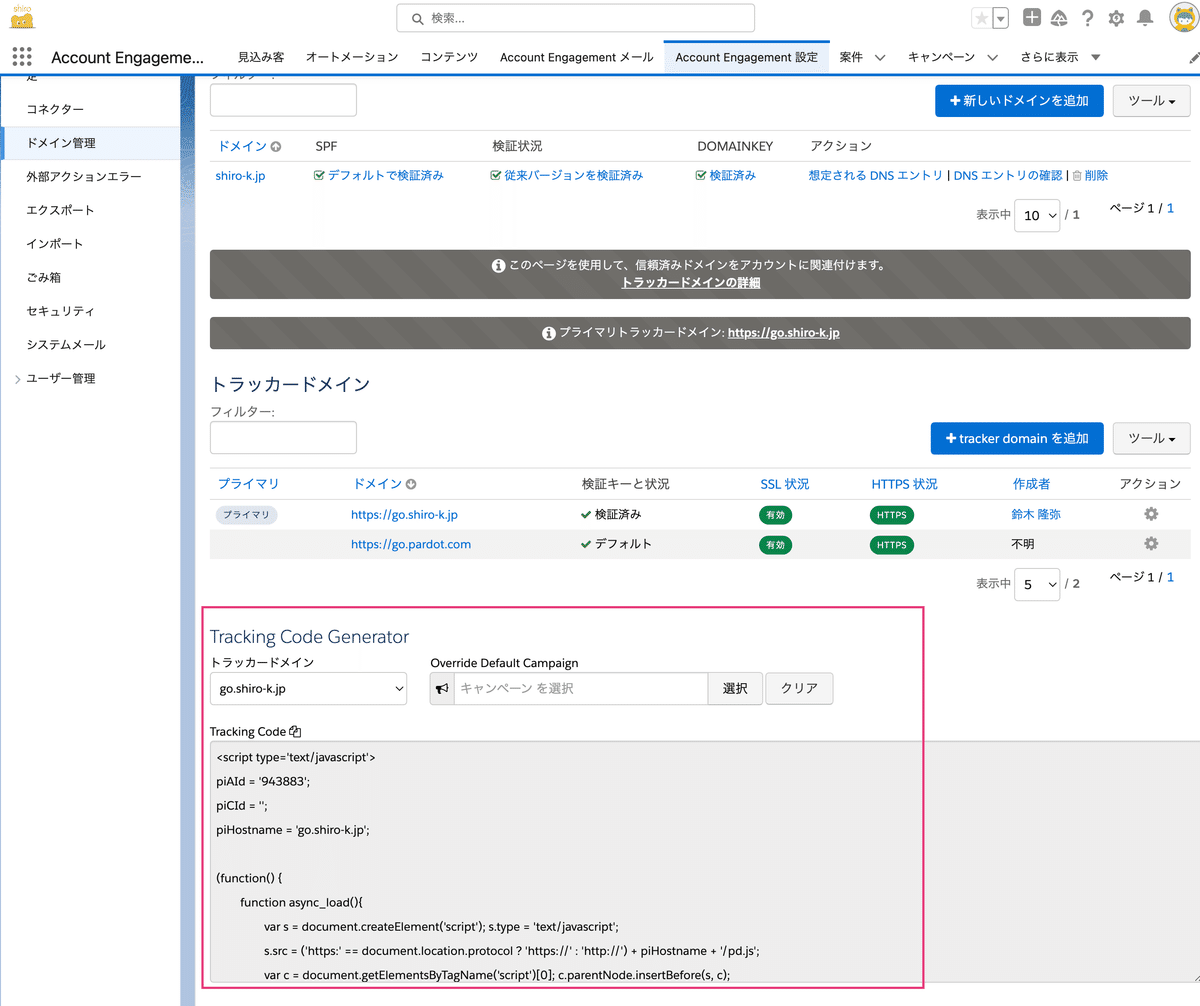This screenshot has width=1200, height=1006.
Task: Click the 選択 campaign button
Action: (735, 689)
